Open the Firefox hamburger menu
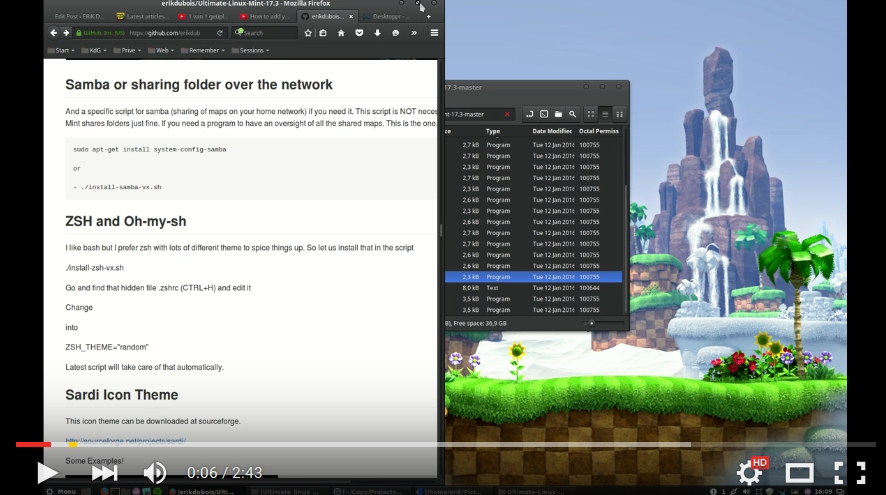The image size is (886, 495). point(434,33)
